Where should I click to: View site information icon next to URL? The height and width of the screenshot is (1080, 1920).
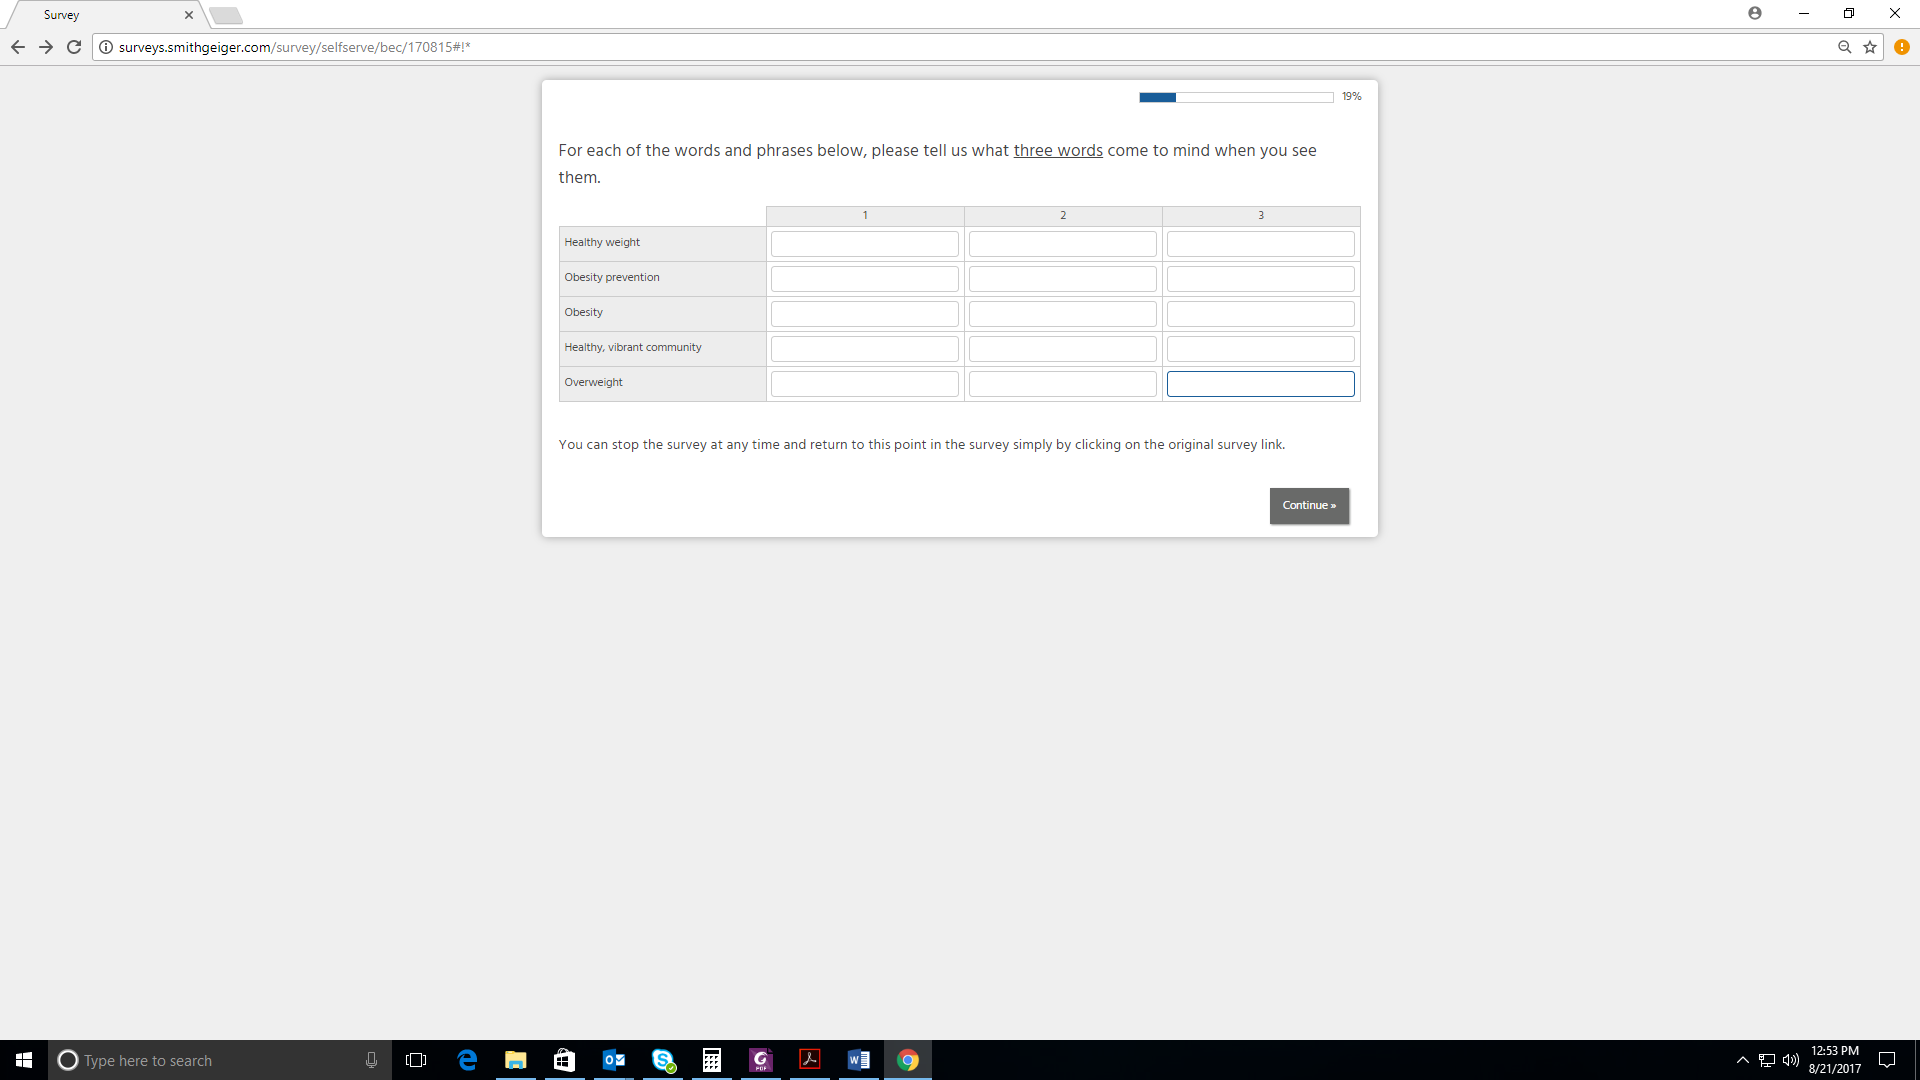(106, 47)
